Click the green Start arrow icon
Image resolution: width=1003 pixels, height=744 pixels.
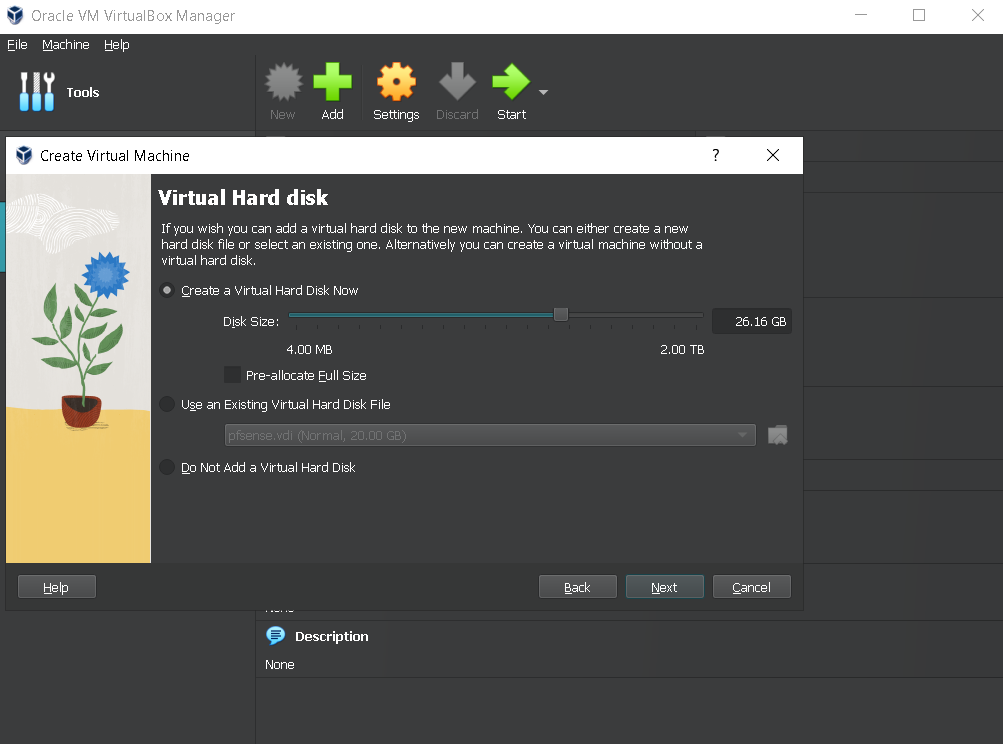(511, 82)
